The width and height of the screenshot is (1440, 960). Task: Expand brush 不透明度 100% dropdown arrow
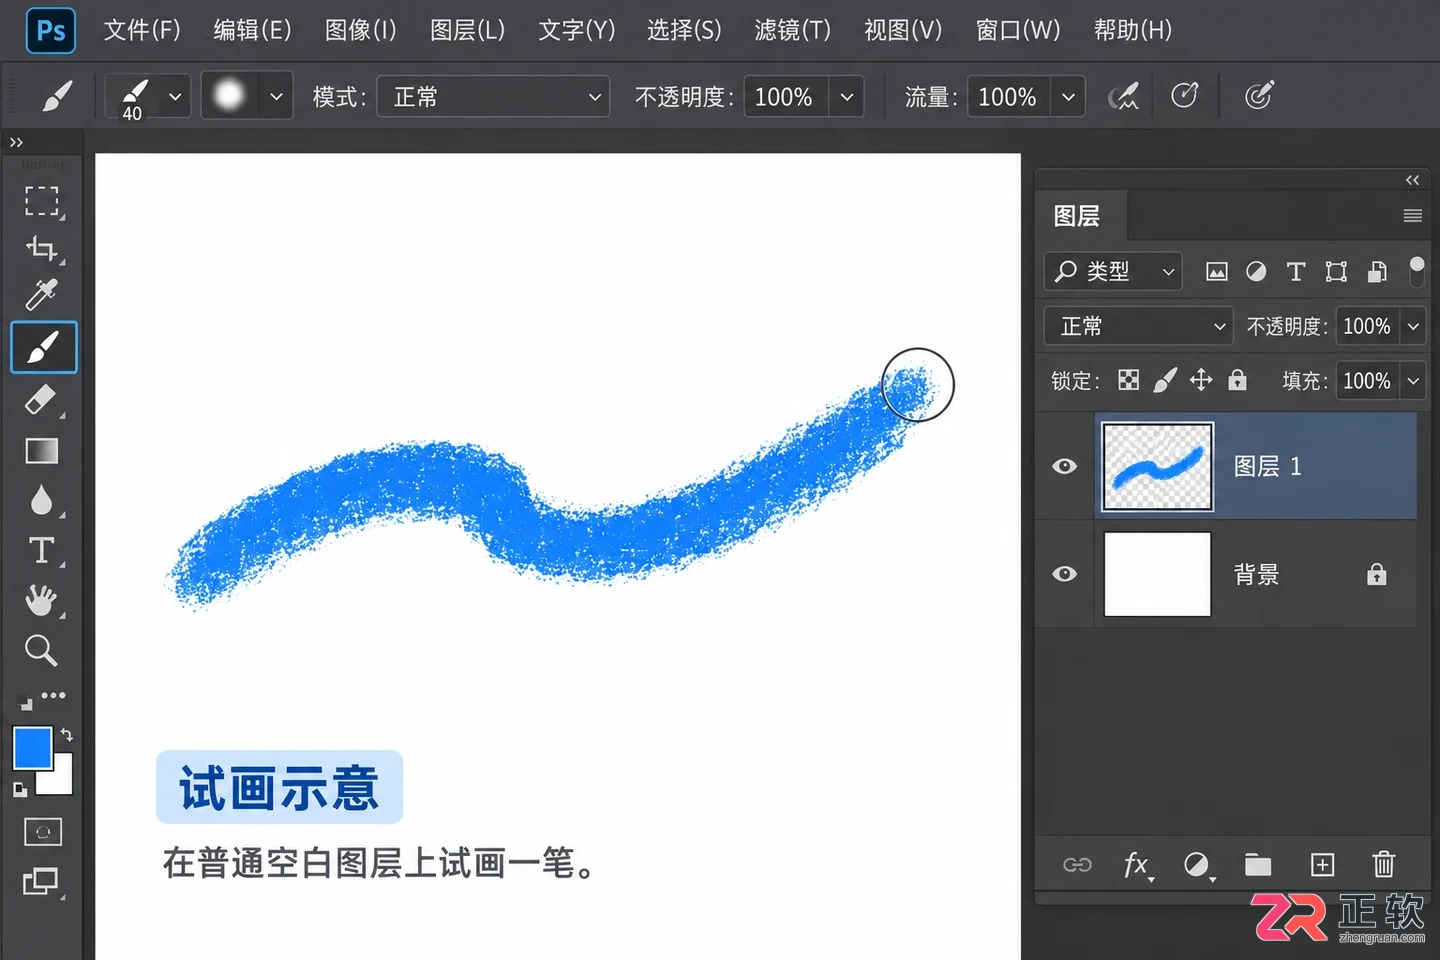(x=846, y=97)
